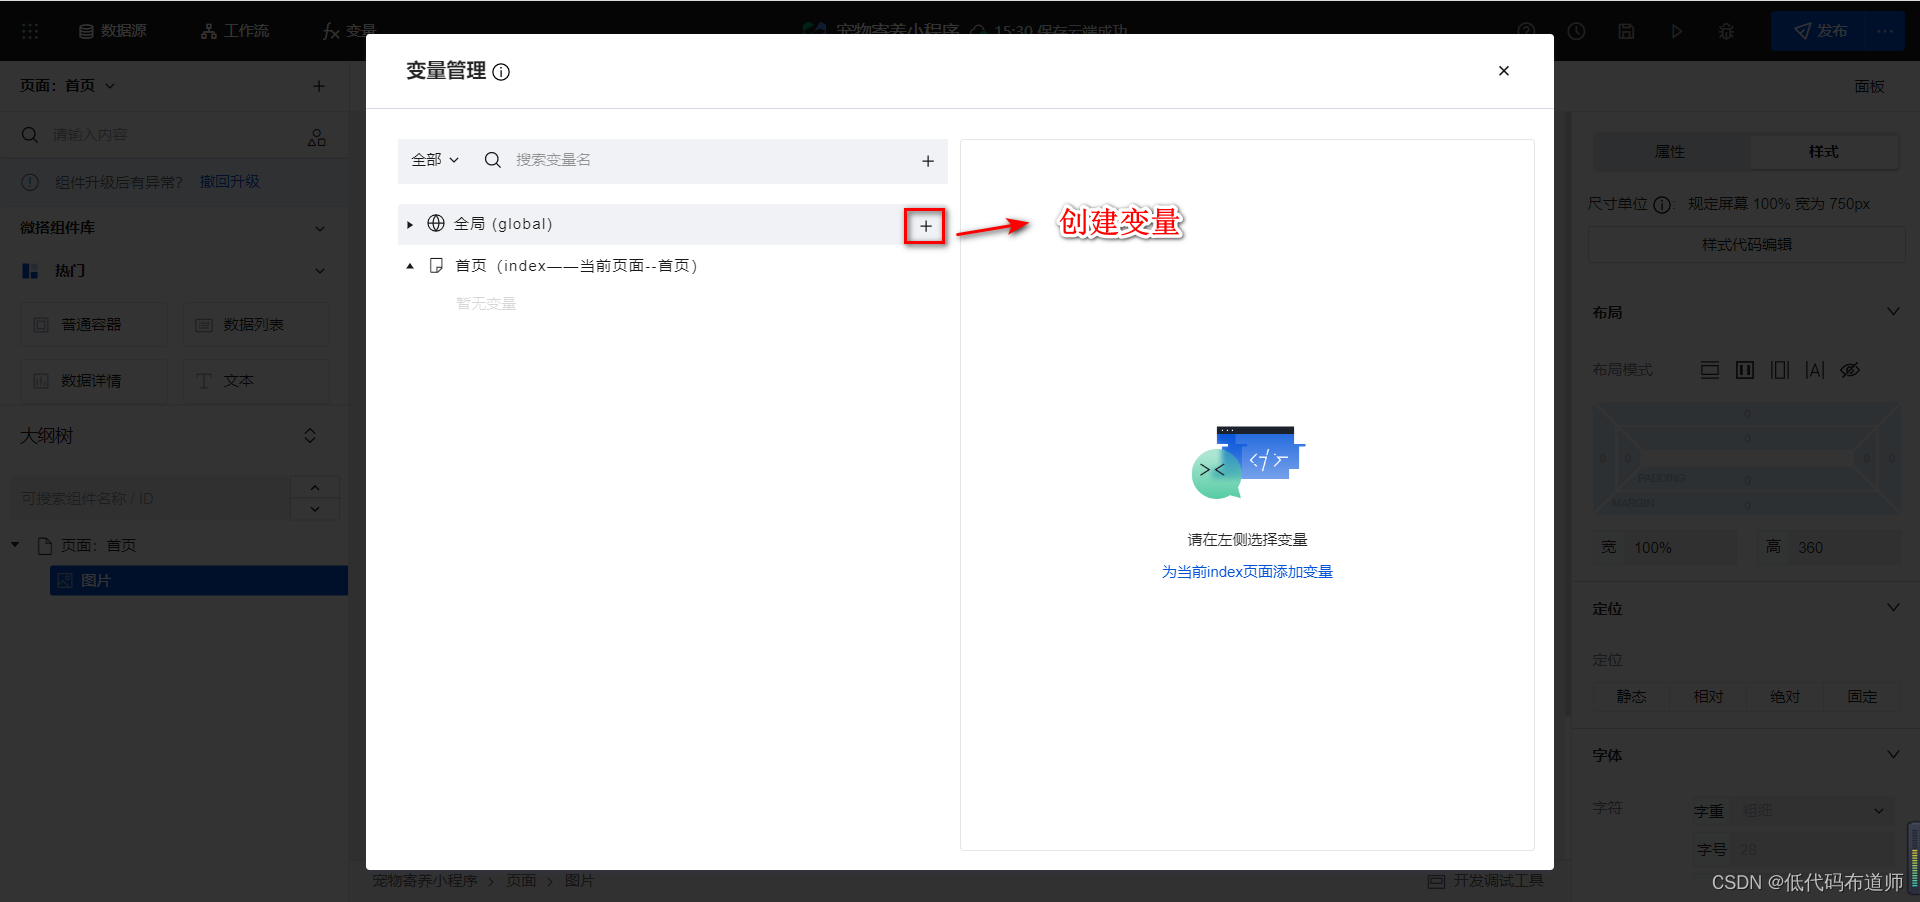Click the add page plus icon in left panel
Viewport: 1920px width, 902px height.
click(319, 86)
